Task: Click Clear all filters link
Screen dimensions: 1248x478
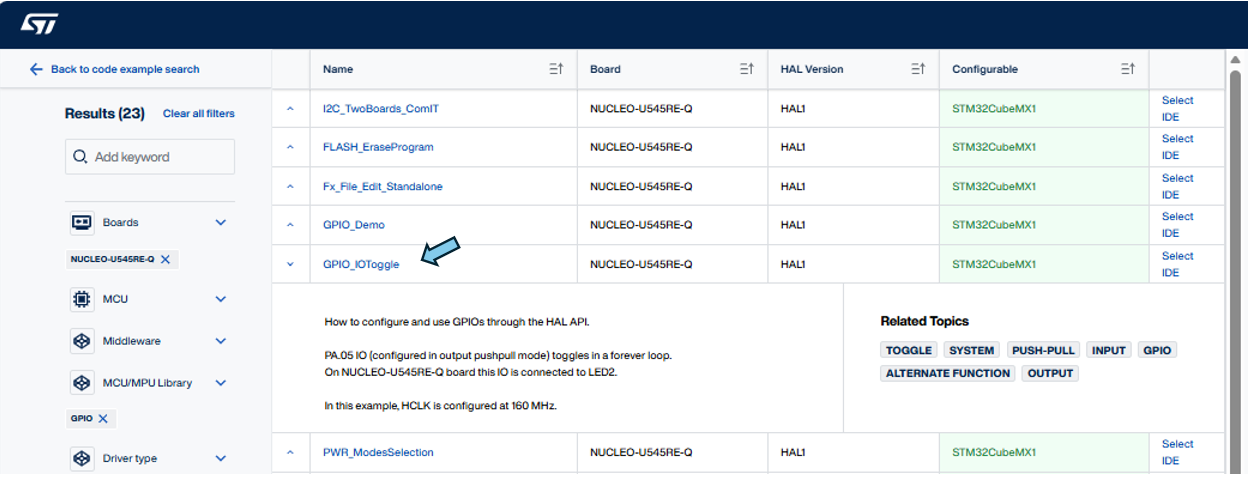Action: (198, 114)
